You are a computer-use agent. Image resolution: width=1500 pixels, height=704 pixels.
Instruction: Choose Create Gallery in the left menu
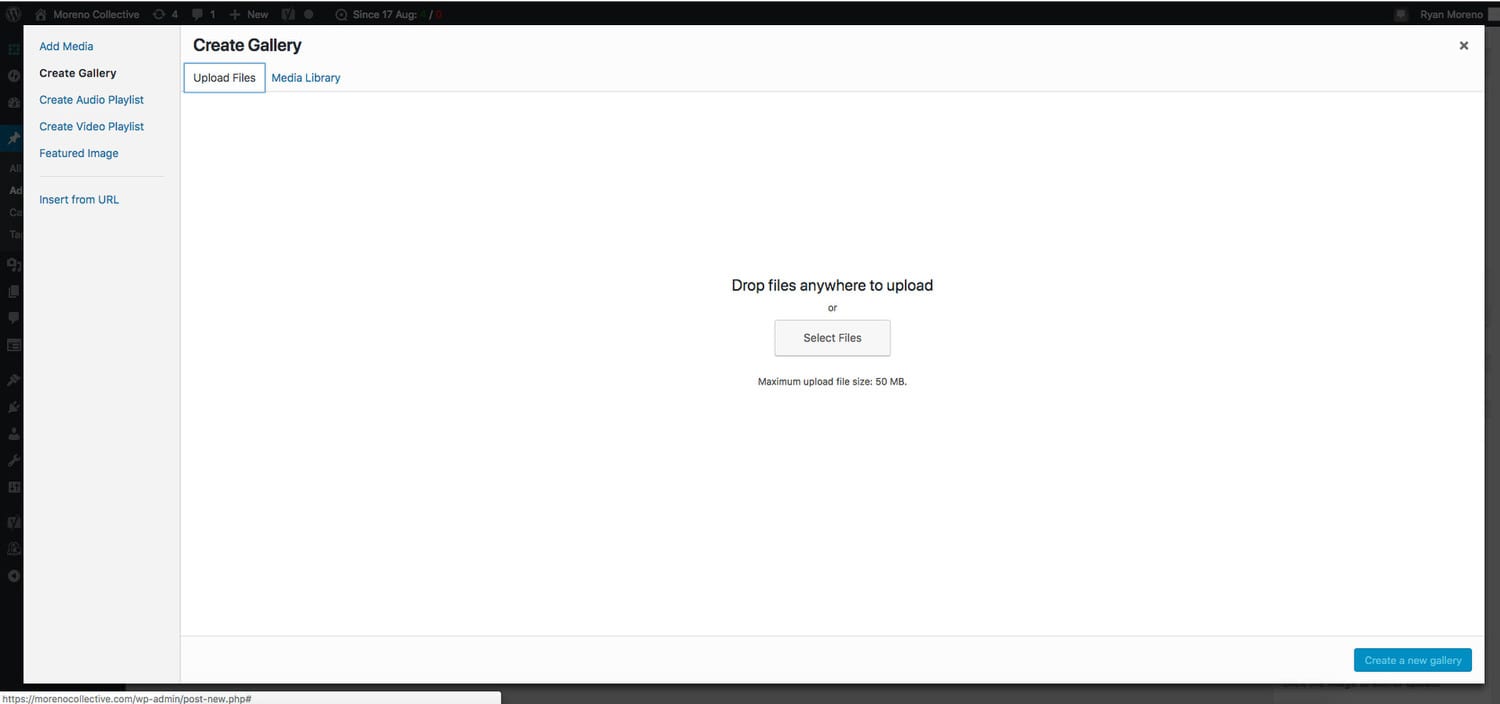point(78,73)
